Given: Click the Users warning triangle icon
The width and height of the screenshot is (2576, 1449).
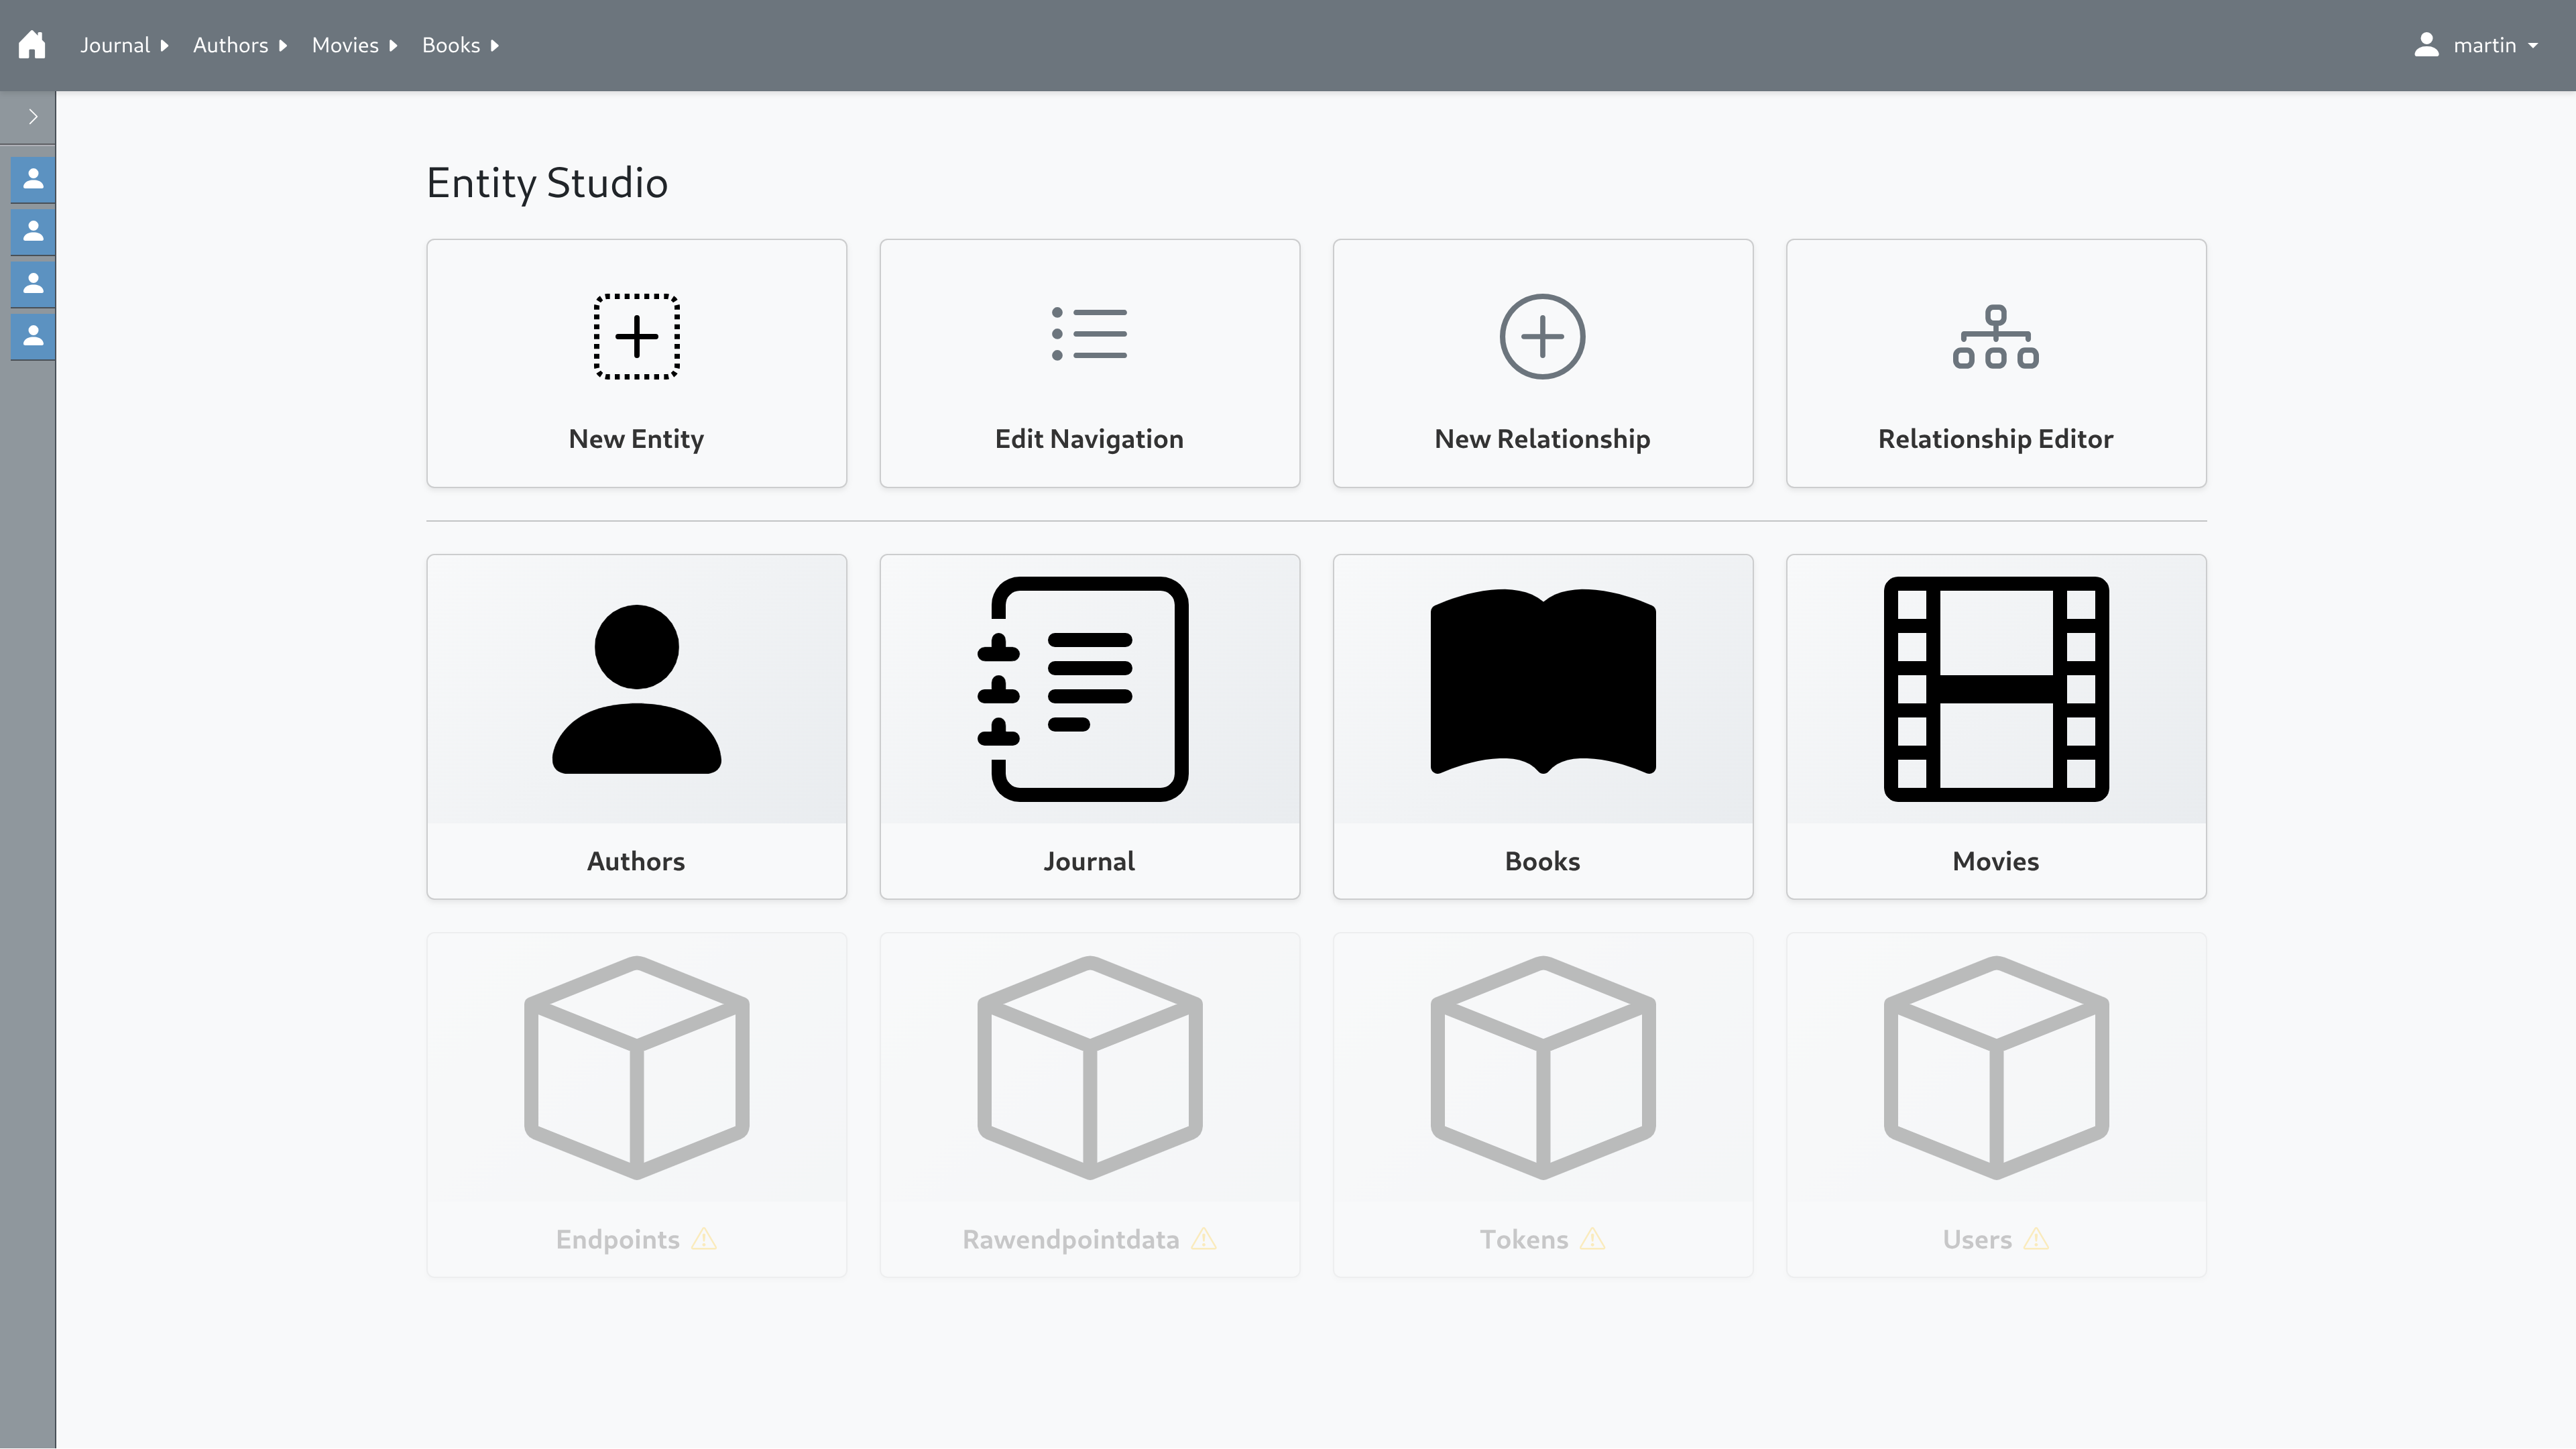Looking at the screenshot, I should coord(2036,1239).
